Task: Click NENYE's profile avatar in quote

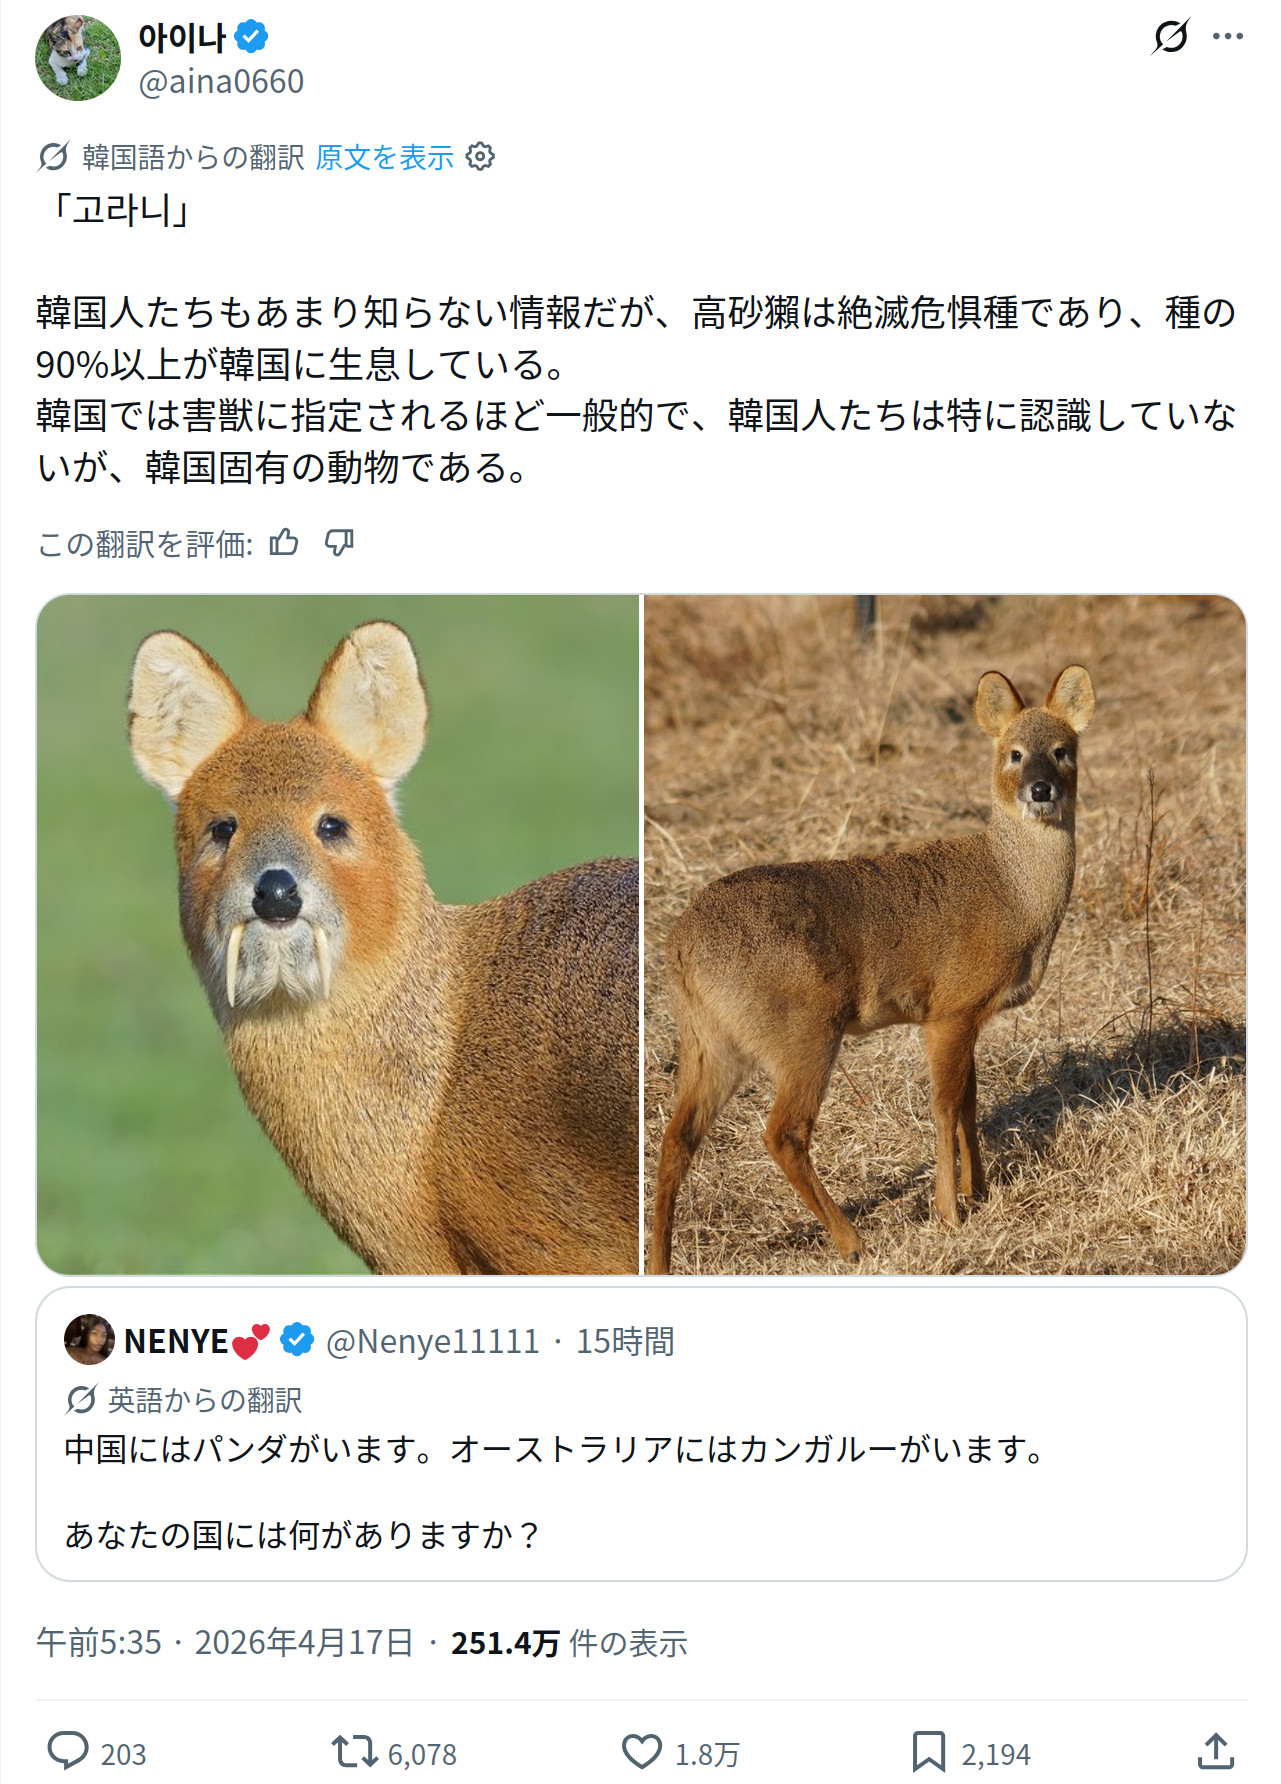Action: point(89,1340)
